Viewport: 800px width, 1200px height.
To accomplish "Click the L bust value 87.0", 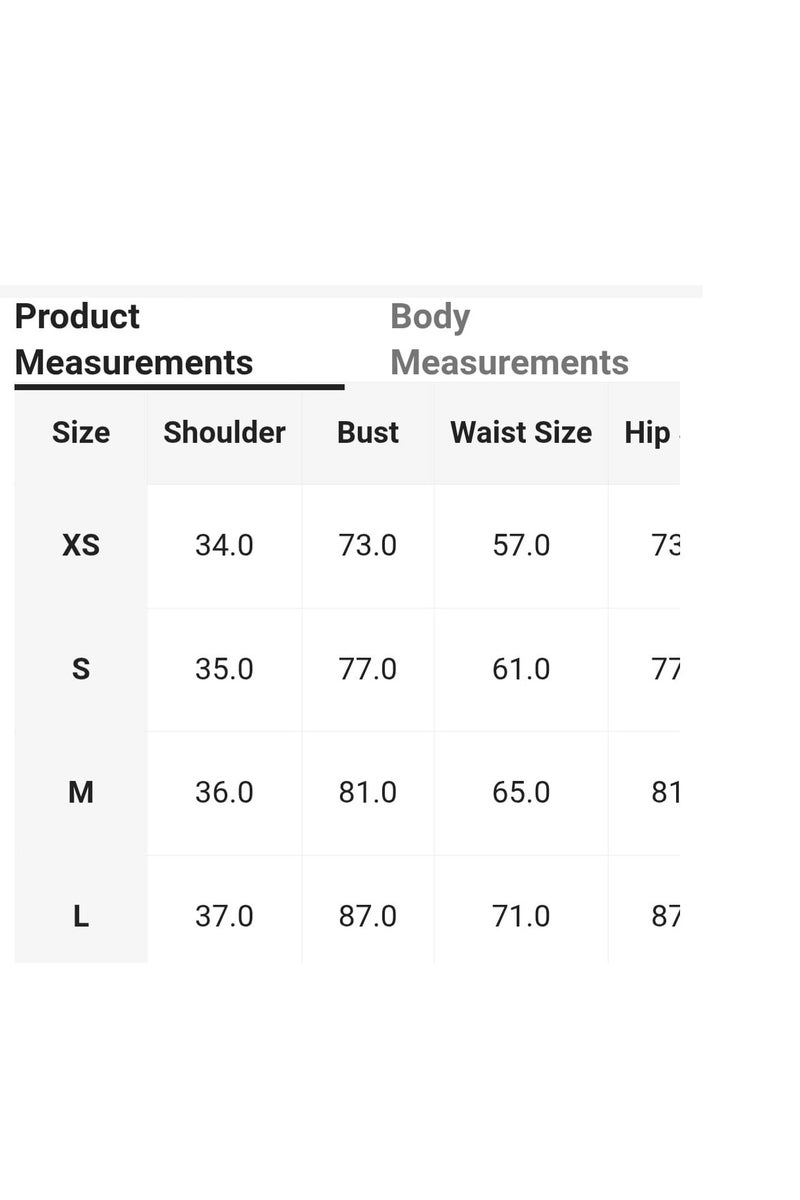I will [x=368, y=916].
